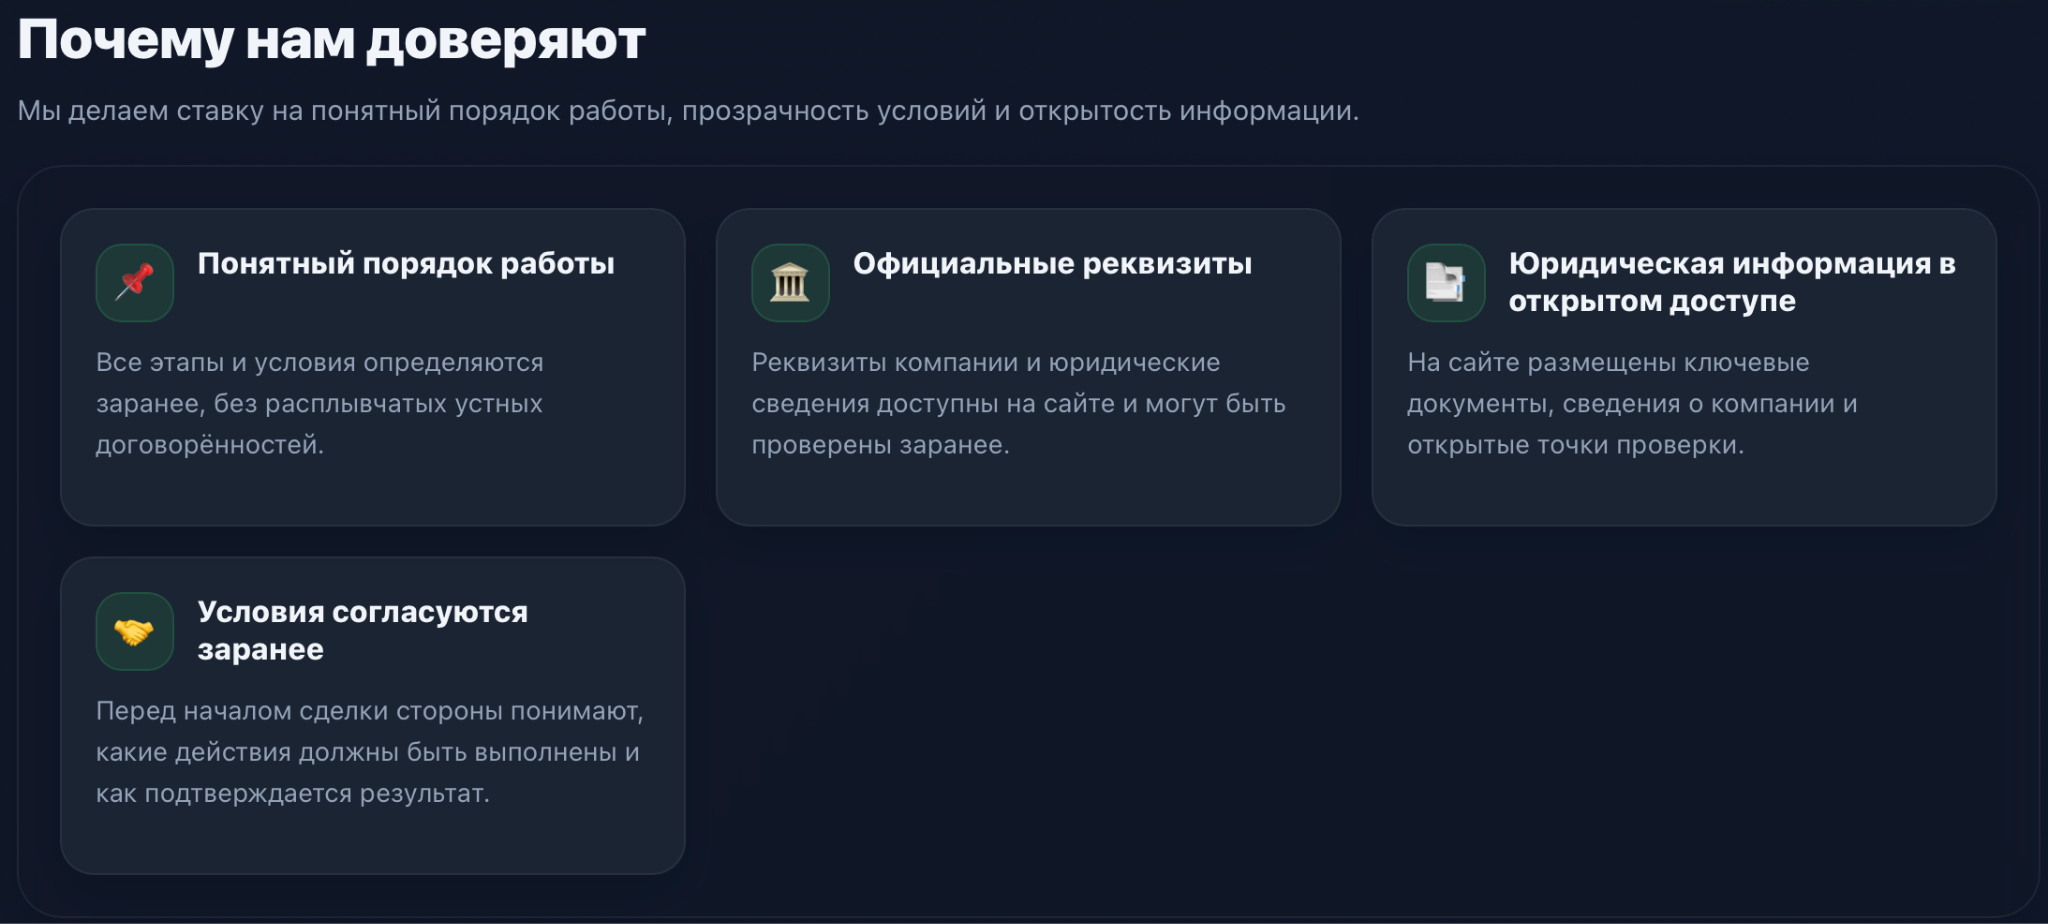
Task: Click the bank building icon
Action: point(790,283)
